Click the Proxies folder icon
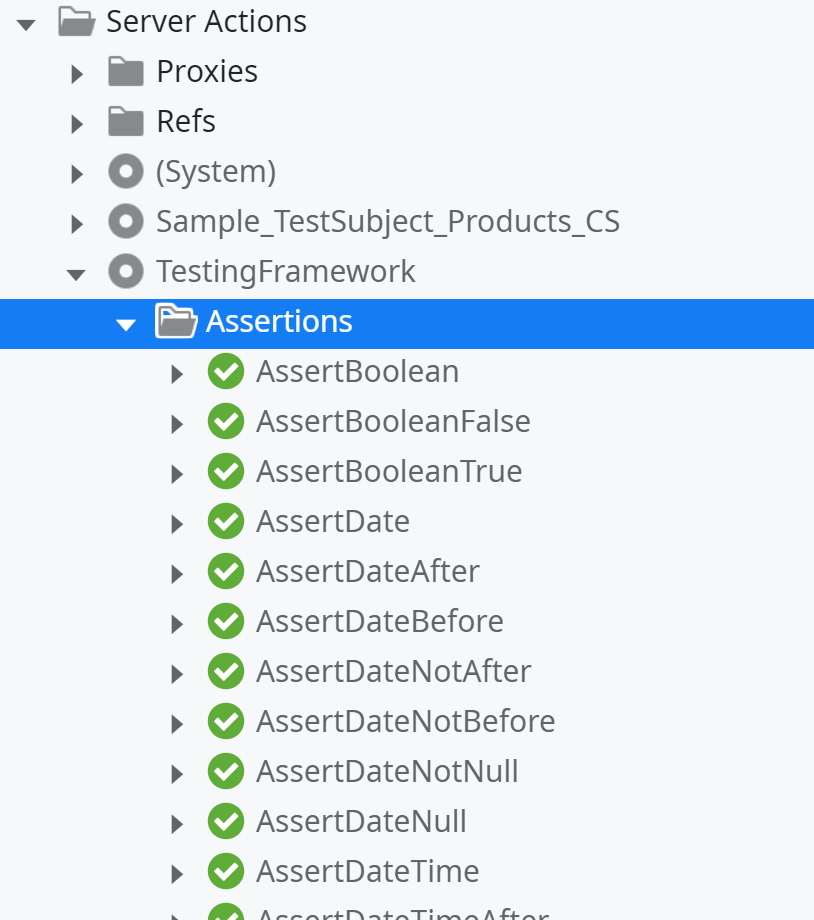This screenshot has height=920, width=814. (126, 71)
